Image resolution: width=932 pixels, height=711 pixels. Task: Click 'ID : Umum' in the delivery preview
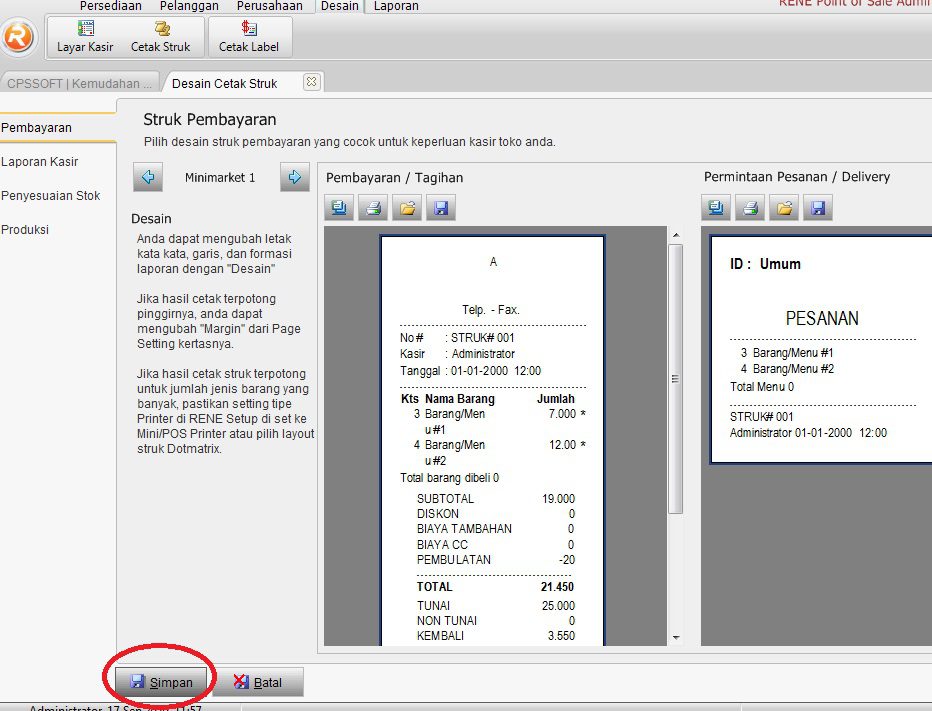pos(766,264)
